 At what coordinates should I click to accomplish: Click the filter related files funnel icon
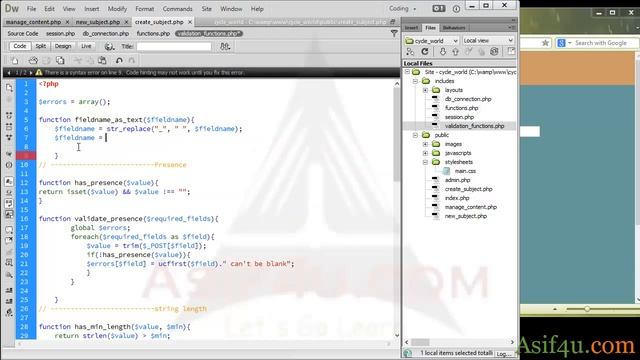point(394,33)
